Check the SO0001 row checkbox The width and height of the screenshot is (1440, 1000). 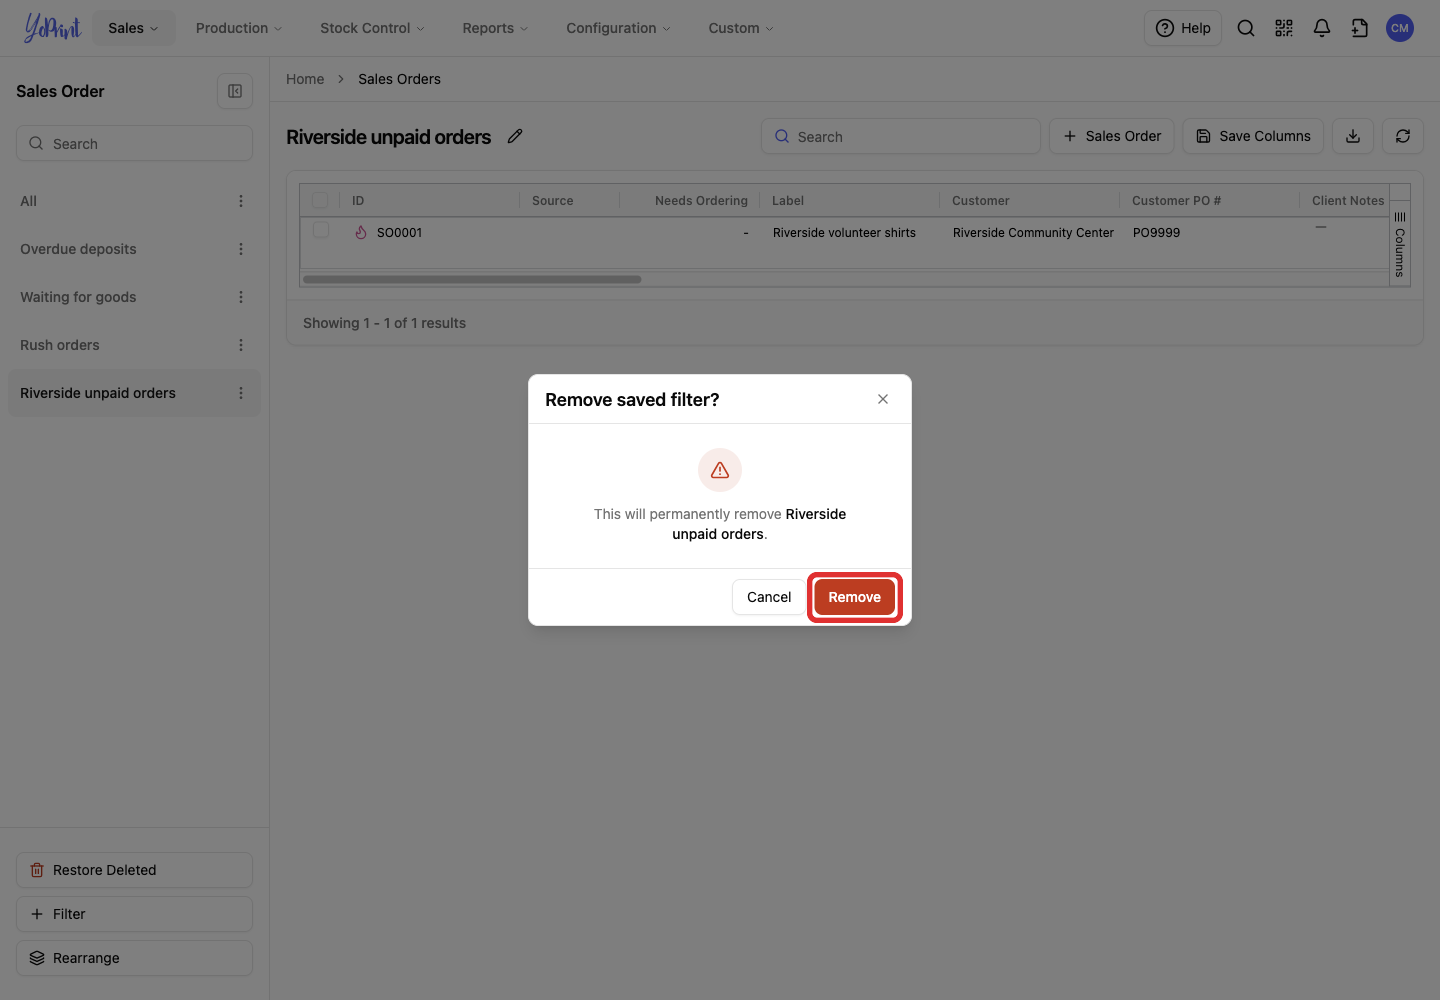[x=321, y=230]
